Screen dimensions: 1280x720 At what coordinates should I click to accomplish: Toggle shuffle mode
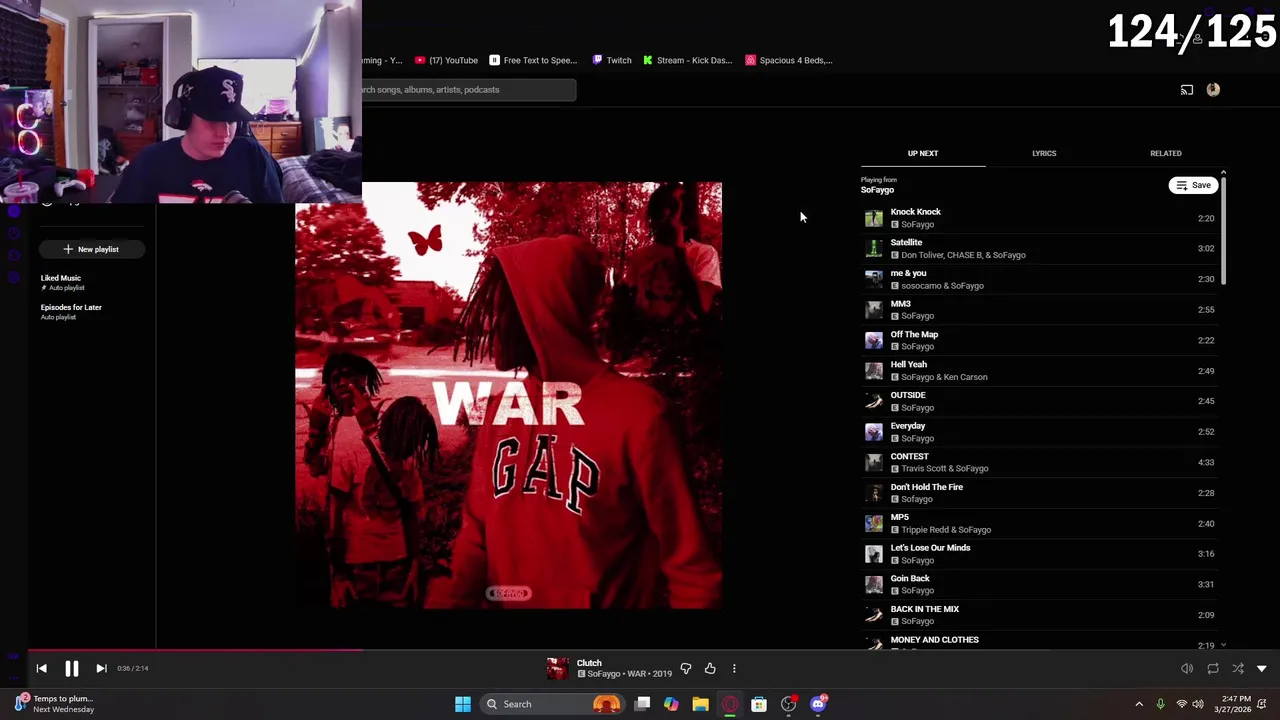click(1238, 668)
